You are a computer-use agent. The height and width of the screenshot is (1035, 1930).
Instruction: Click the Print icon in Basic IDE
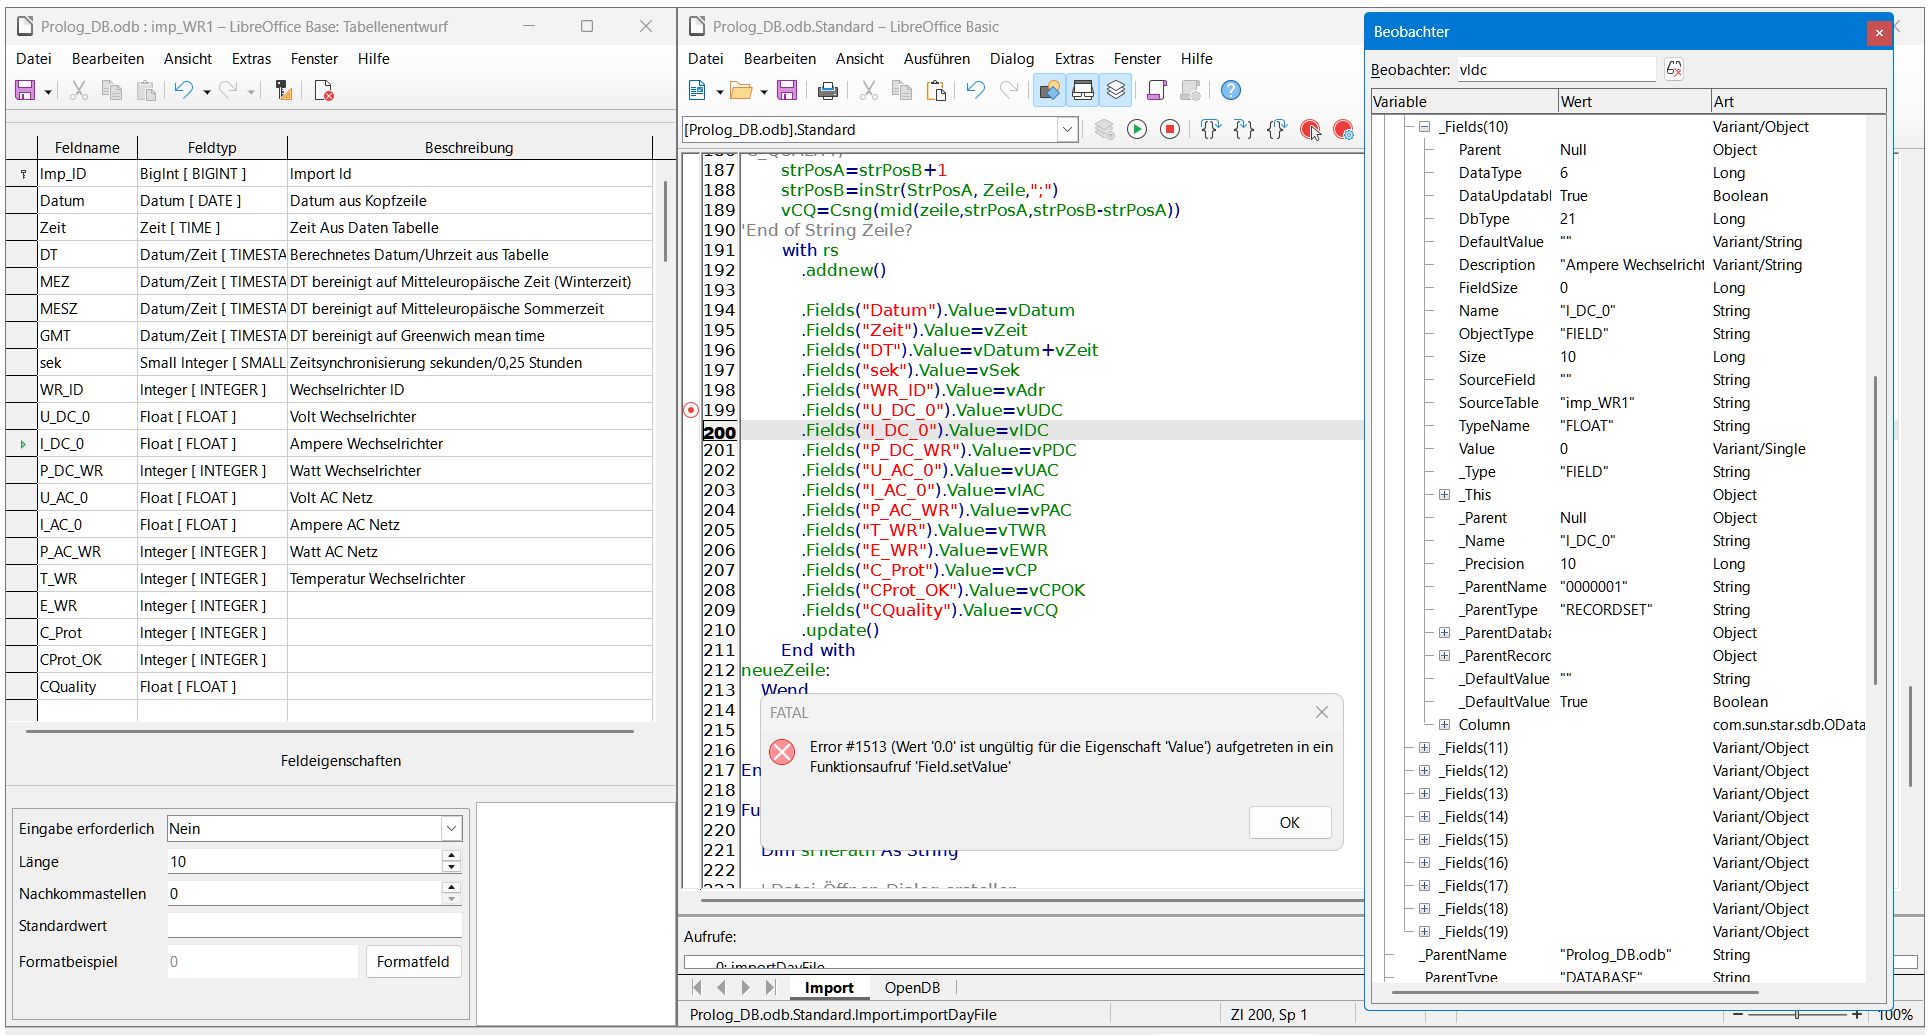[x=828, y=91]
